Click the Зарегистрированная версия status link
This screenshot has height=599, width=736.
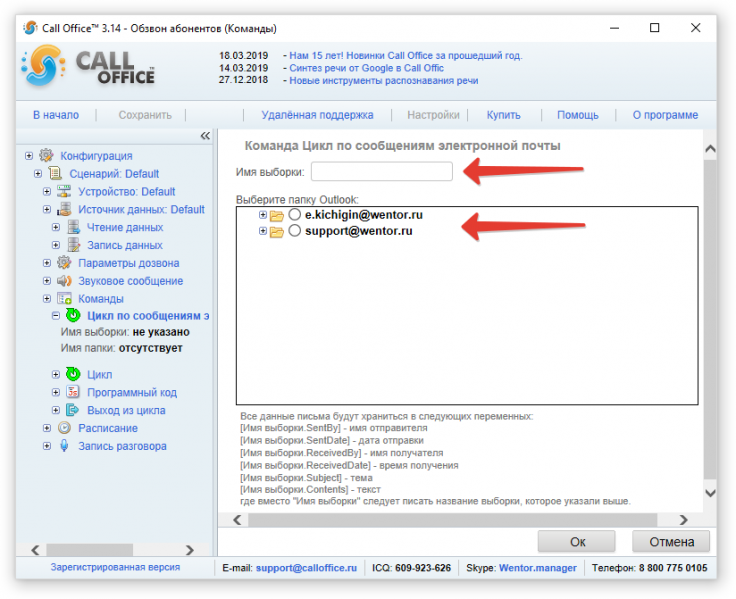tap(115, 567)
